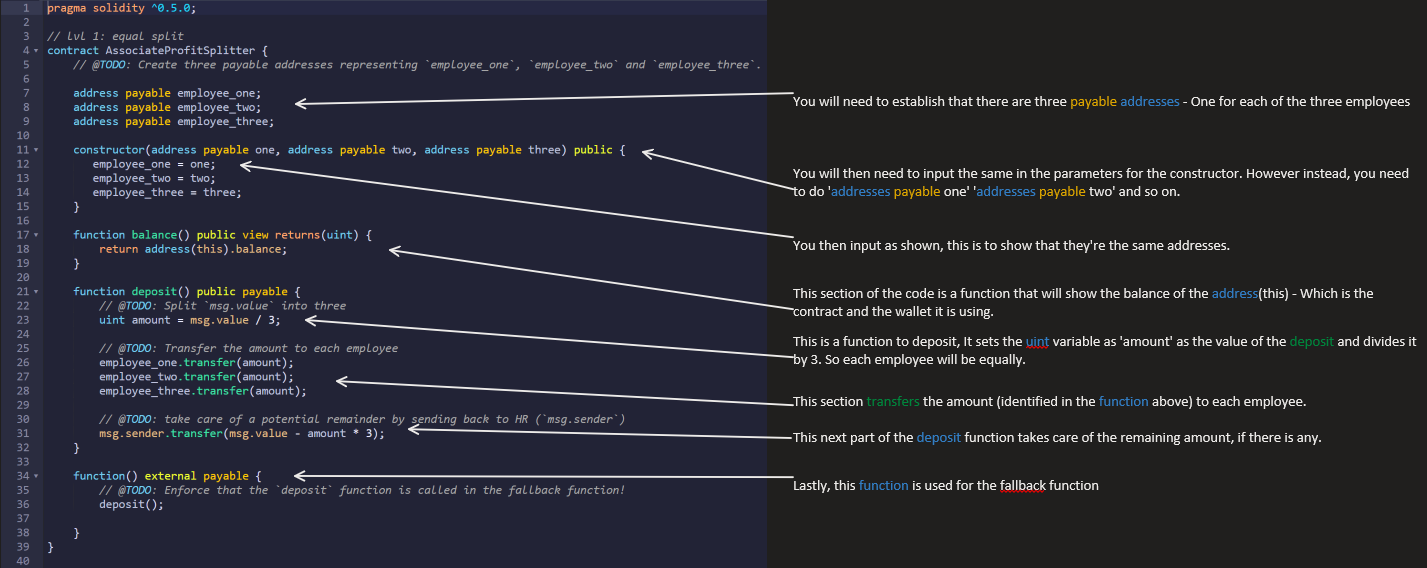Select line number 23 in the gutter
Screen dimensions: 1427x568
click(x=22, y=320)
